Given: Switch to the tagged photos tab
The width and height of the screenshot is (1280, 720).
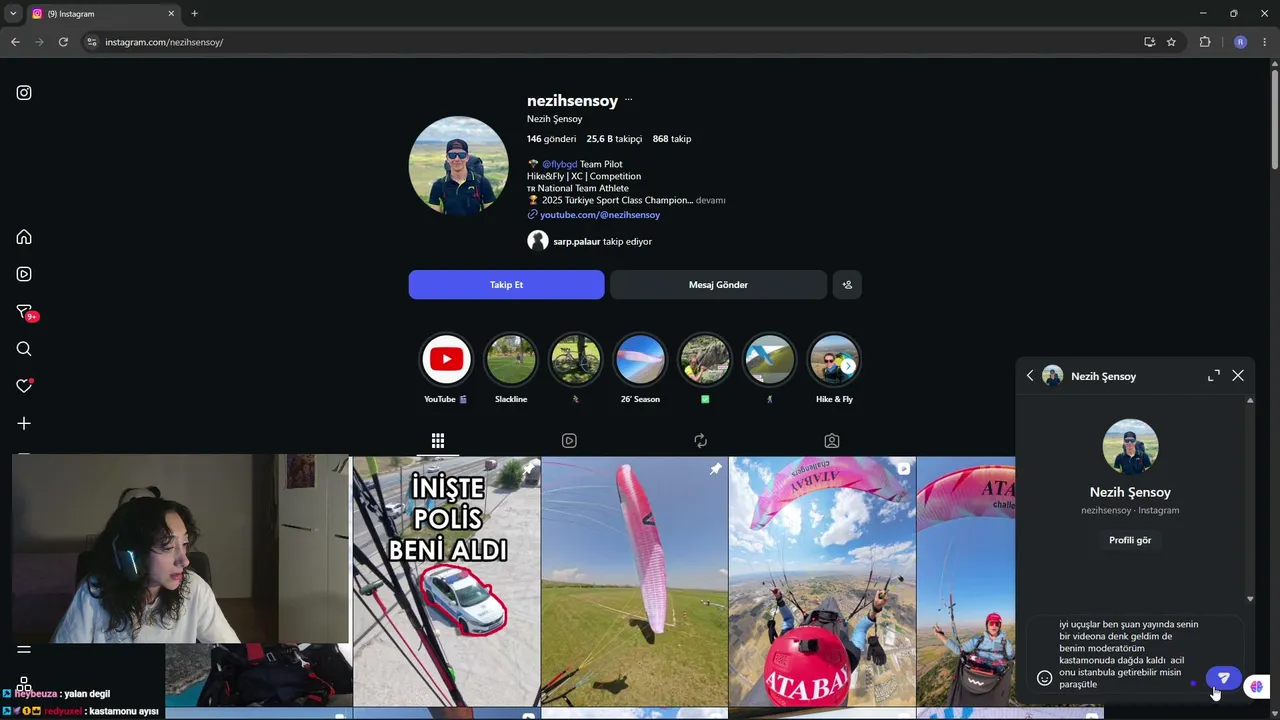Looking at the screenshot, I should tap(831, 441).
